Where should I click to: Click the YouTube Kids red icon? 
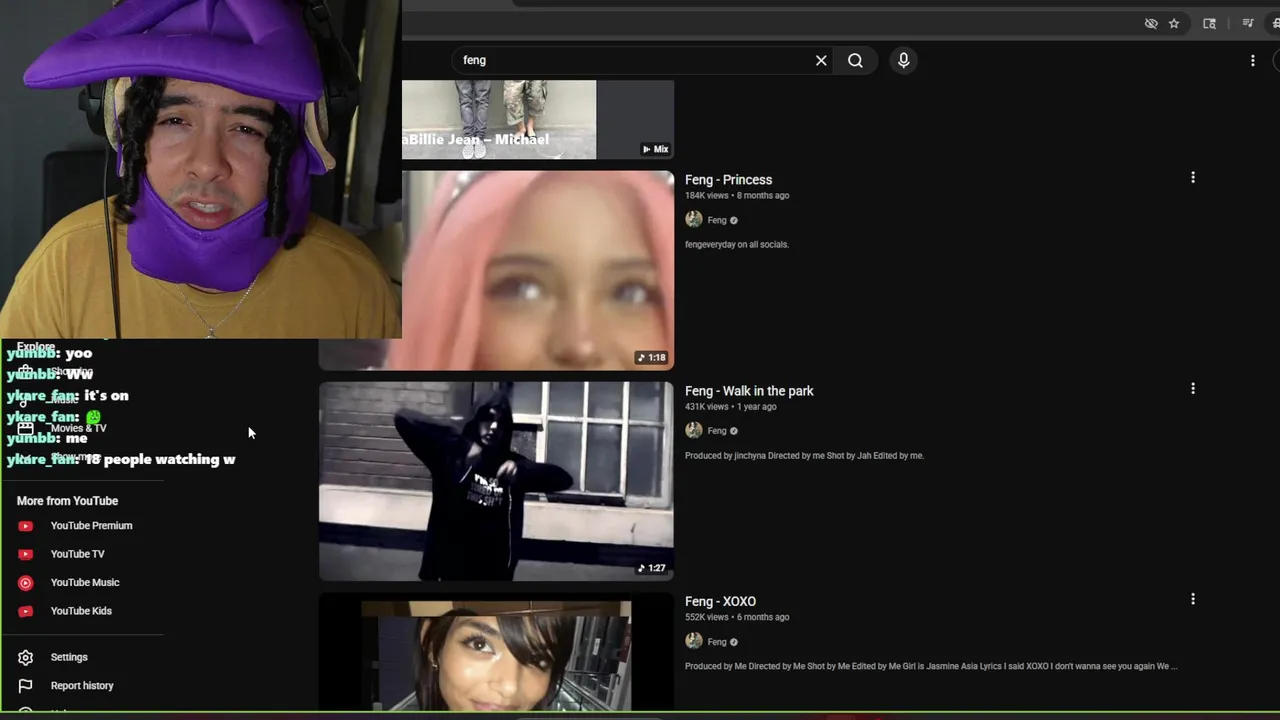click(26, 611)
